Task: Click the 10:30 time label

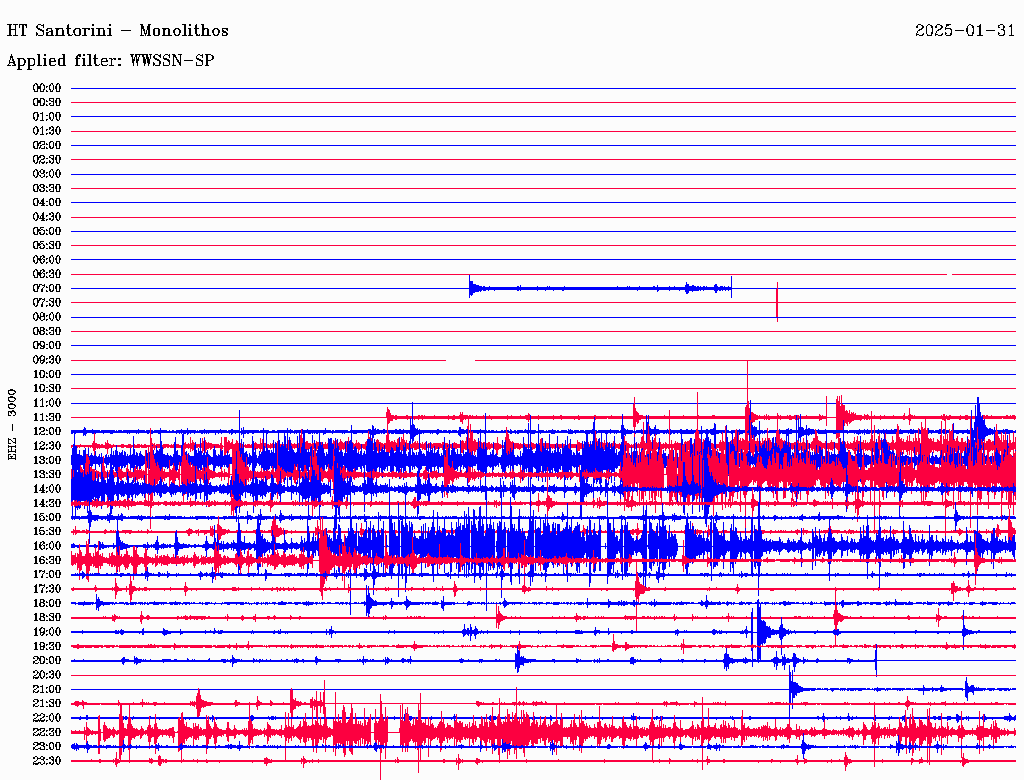Action: coord(47,389)
